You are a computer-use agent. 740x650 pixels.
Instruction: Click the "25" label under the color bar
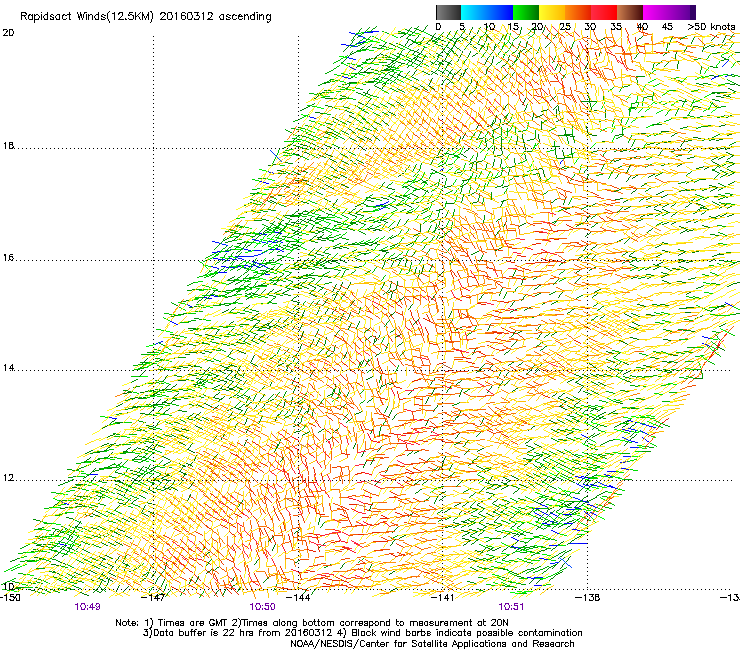(x=564, y=26)
